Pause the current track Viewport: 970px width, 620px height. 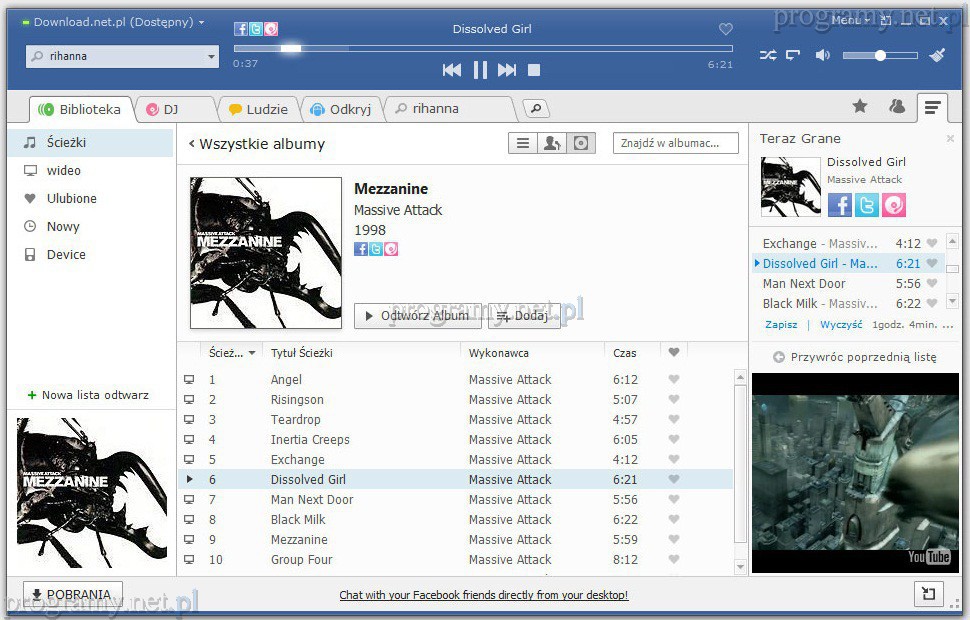pos(480,70)
